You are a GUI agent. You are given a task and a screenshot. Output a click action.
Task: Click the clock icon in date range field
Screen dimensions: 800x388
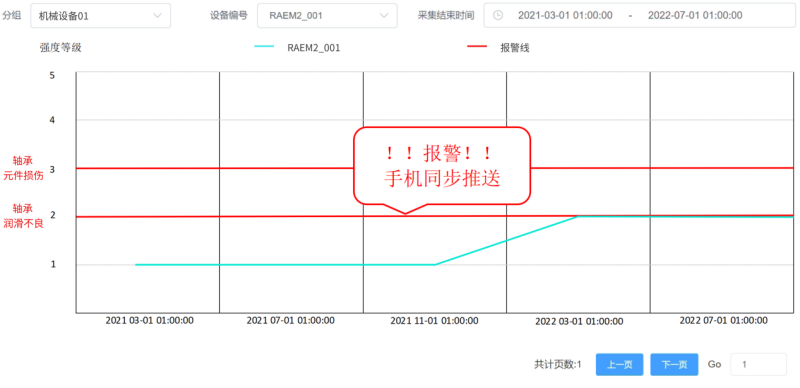(x=497, y=15)
